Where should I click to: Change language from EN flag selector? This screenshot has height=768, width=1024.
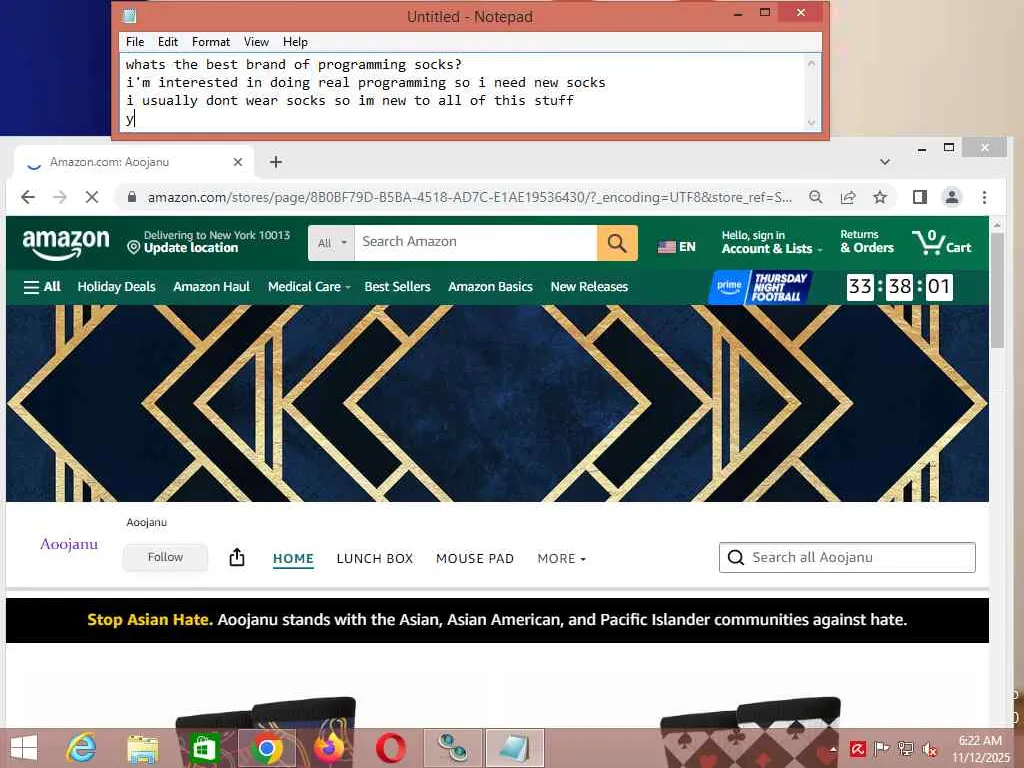[677, 247]
